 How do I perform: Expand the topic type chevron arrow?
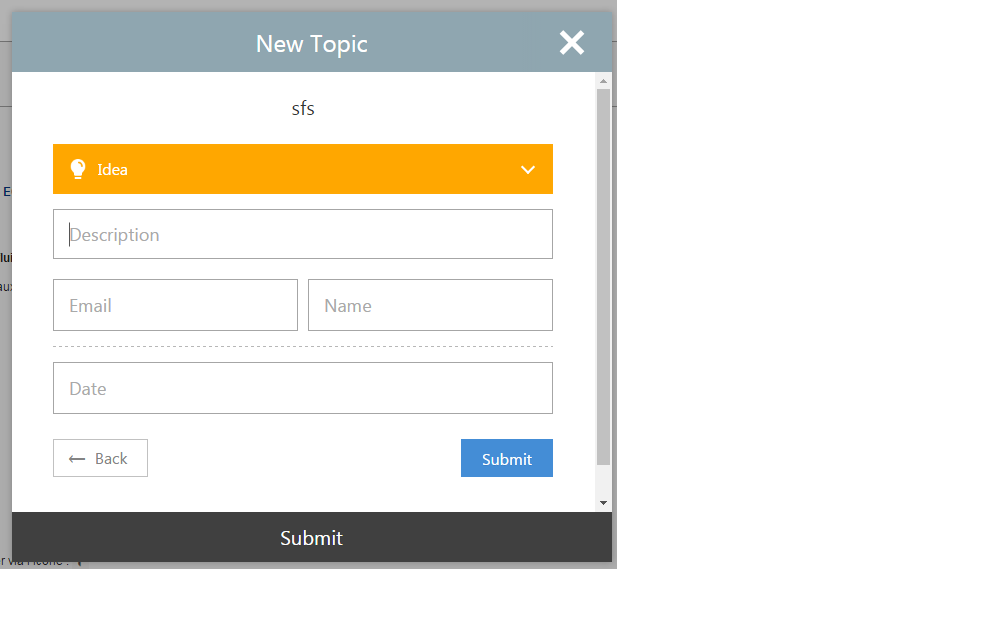tap(528, 170)
